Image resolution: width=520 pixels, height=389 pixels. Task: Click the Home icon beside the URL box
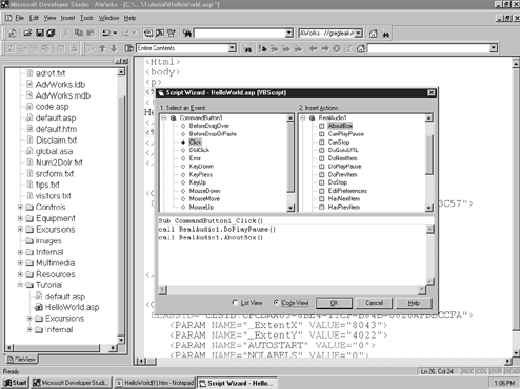coord(373,34)
